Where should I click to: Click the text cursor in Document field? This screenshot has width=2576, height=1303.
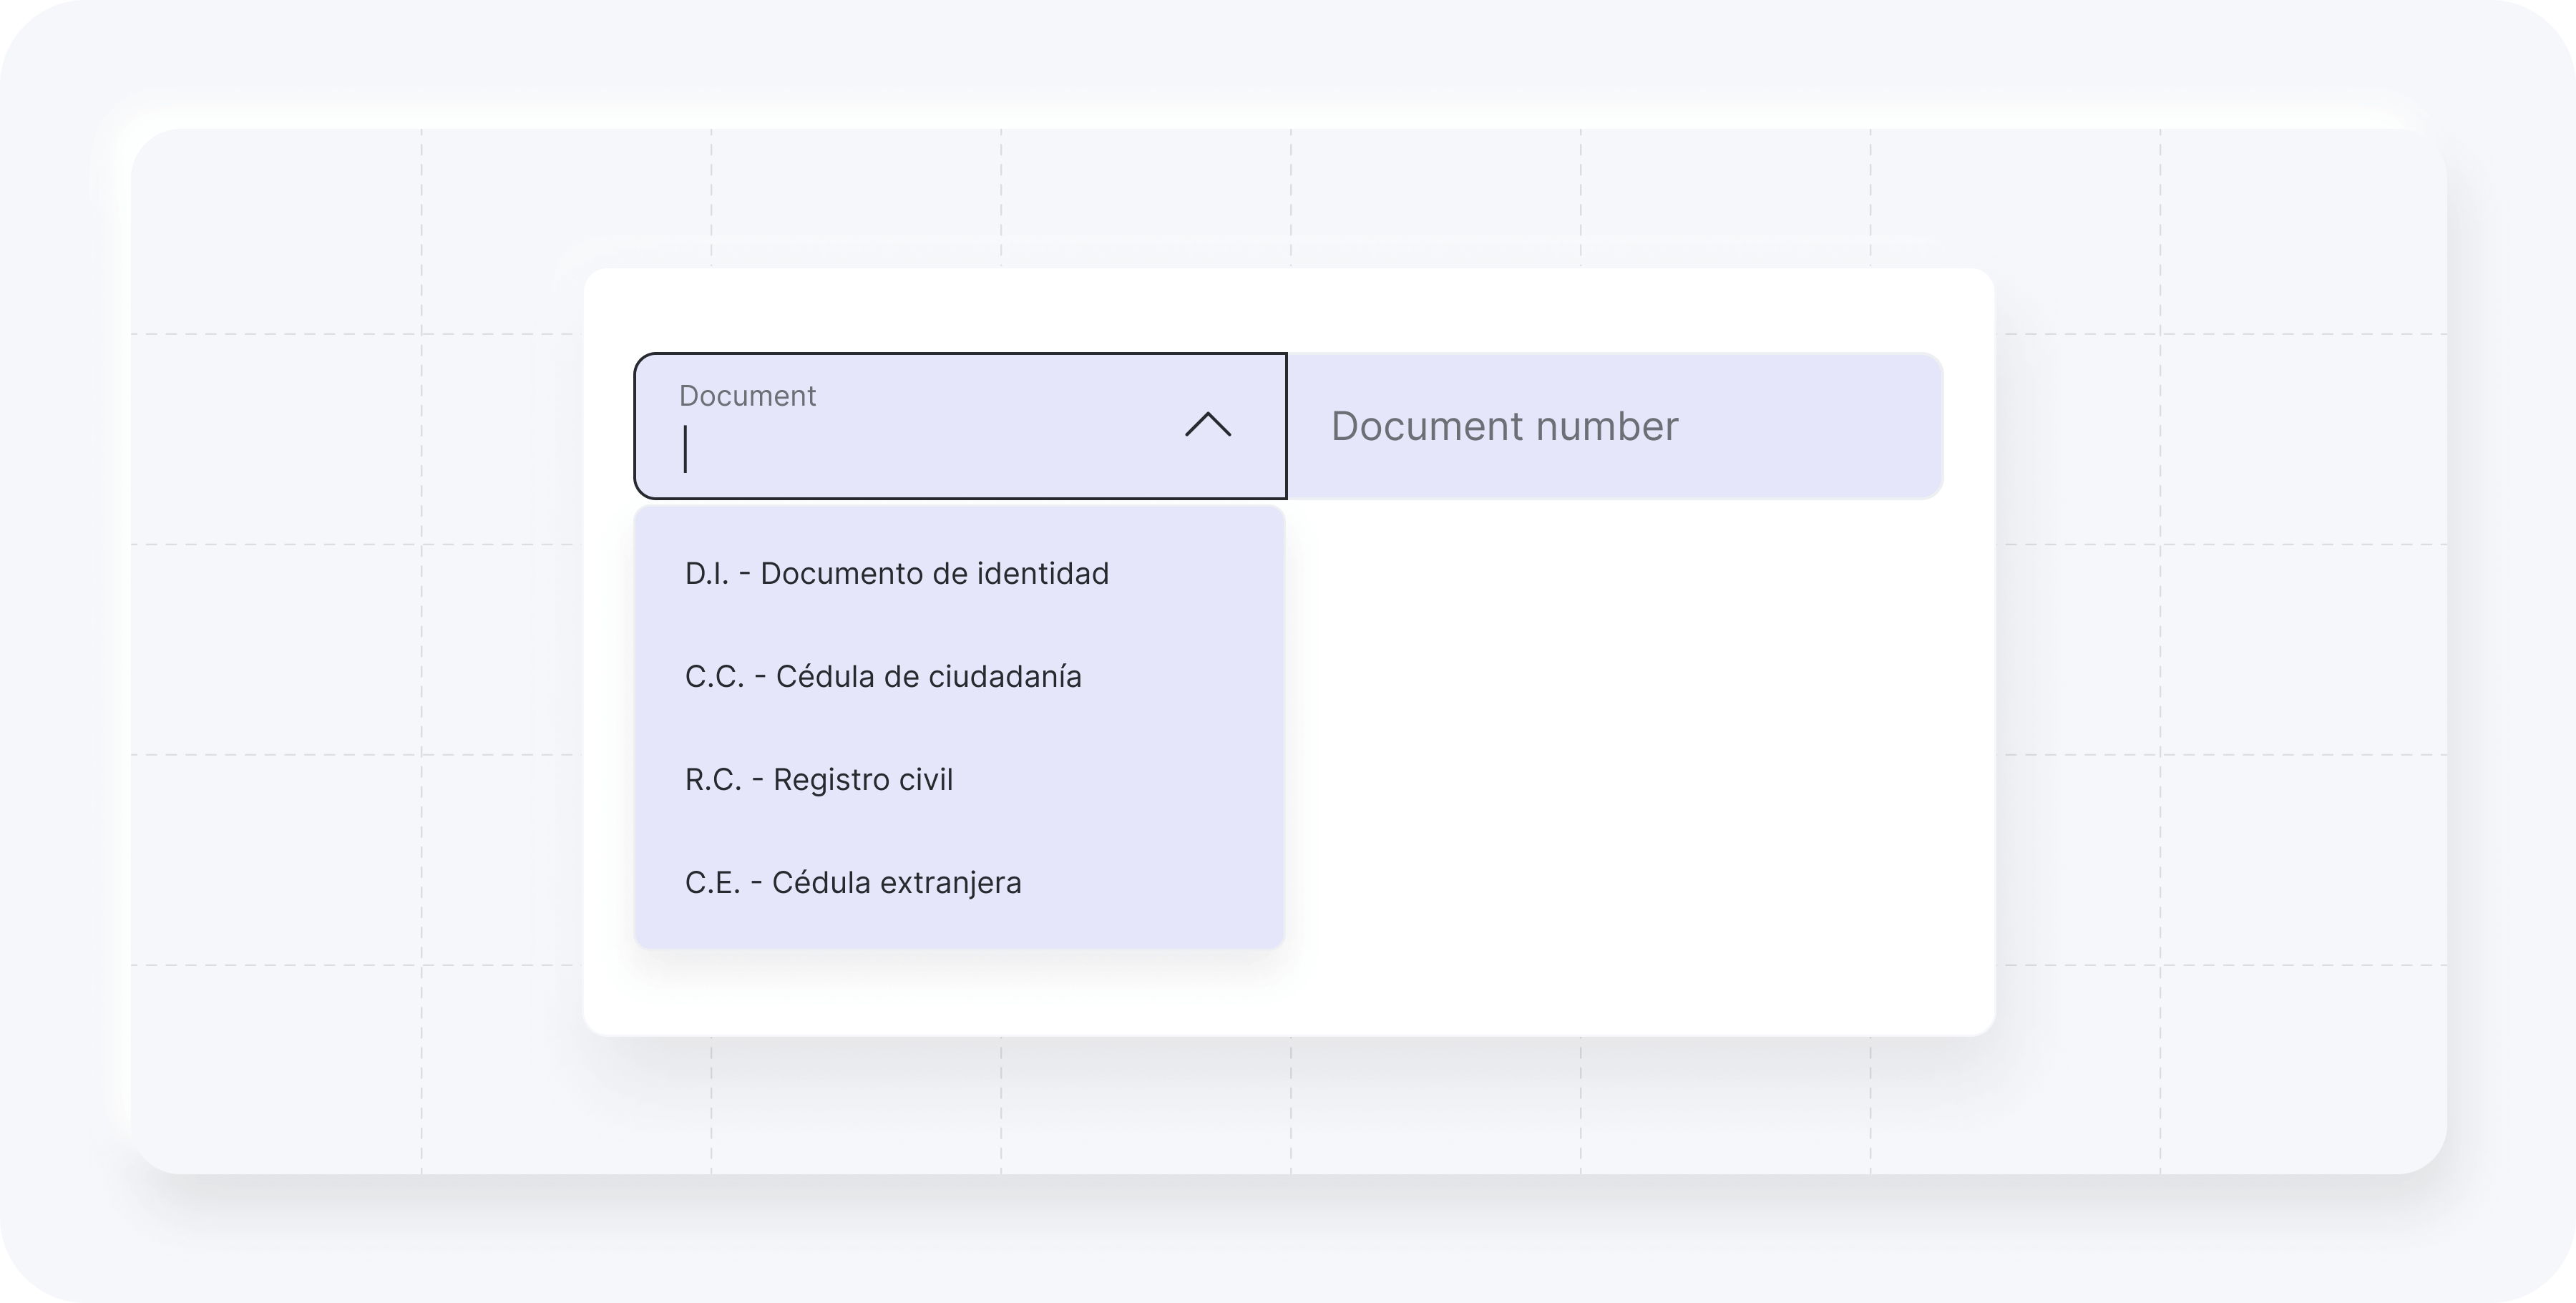point(686,449)
